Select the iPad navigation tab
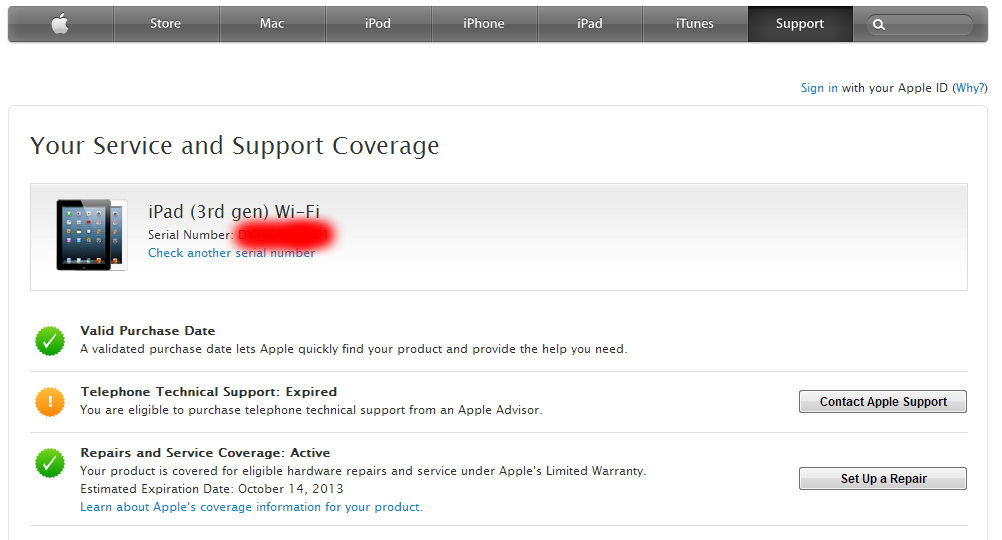This screenshot has width=1002, height=540. click(589, 24)
